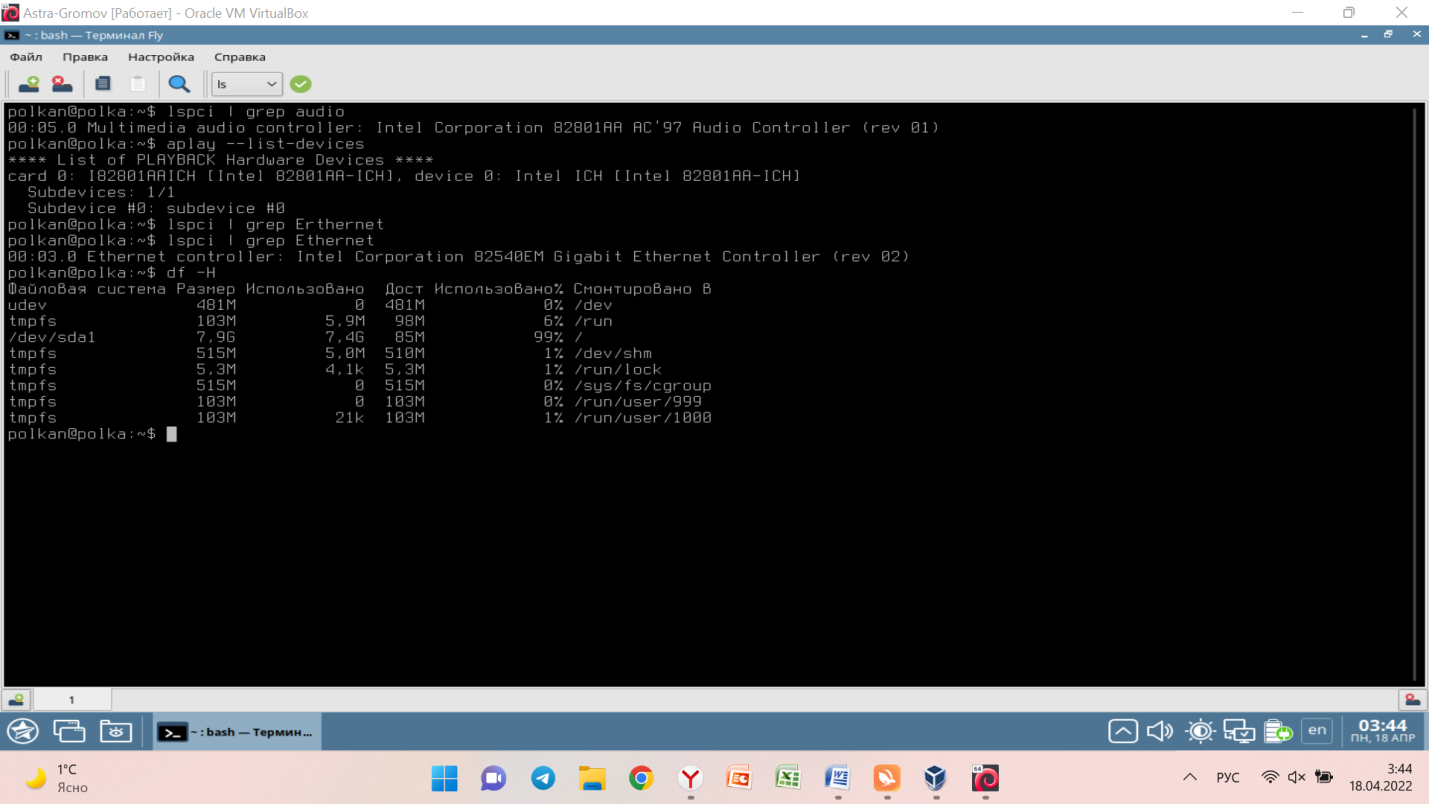Open chat app icon on Windows taskbar
The height and width of the screenshot is (804, 1429).
coord(494,778)
